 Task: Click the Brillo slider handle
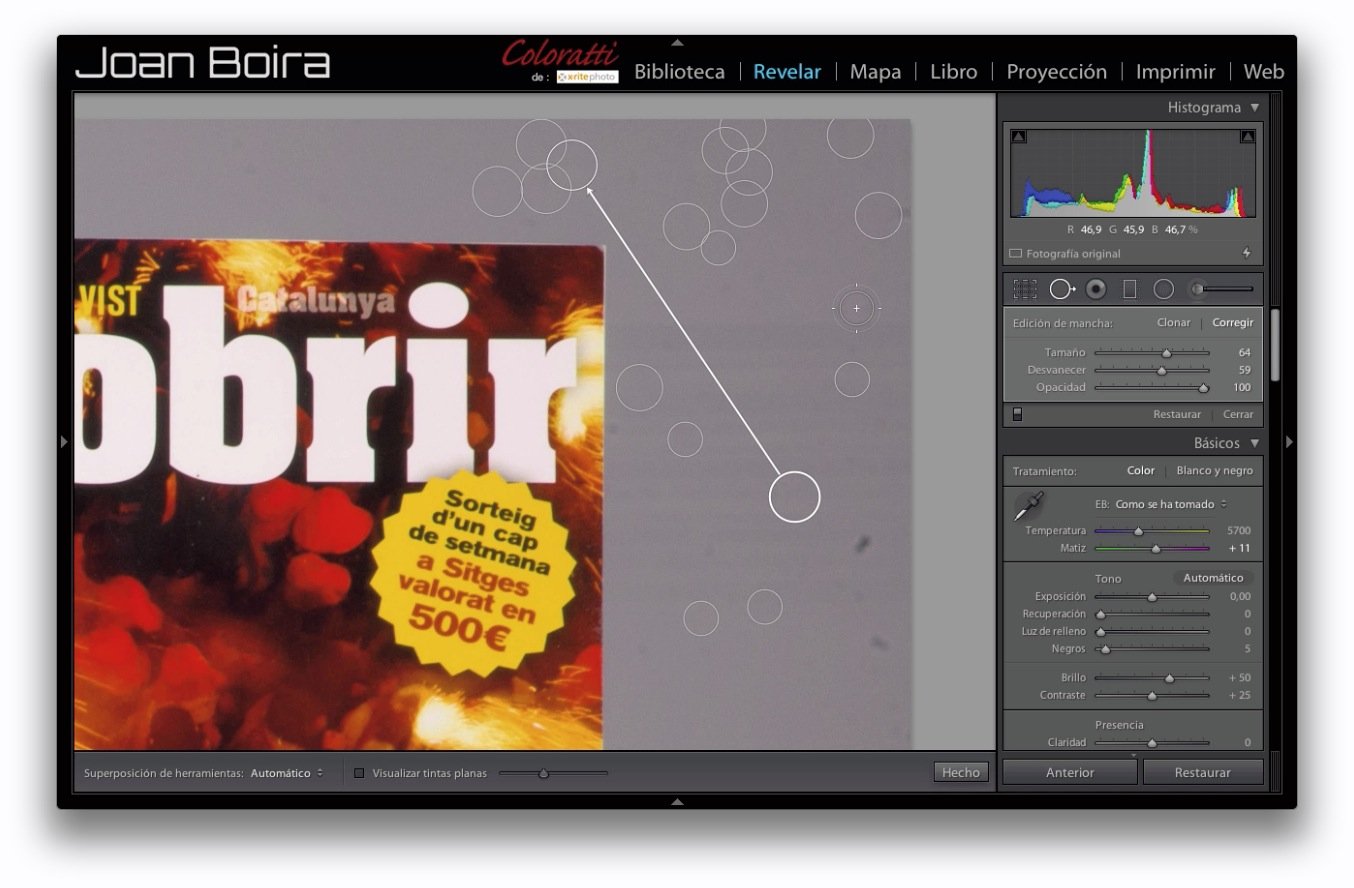coord(1169,678)
